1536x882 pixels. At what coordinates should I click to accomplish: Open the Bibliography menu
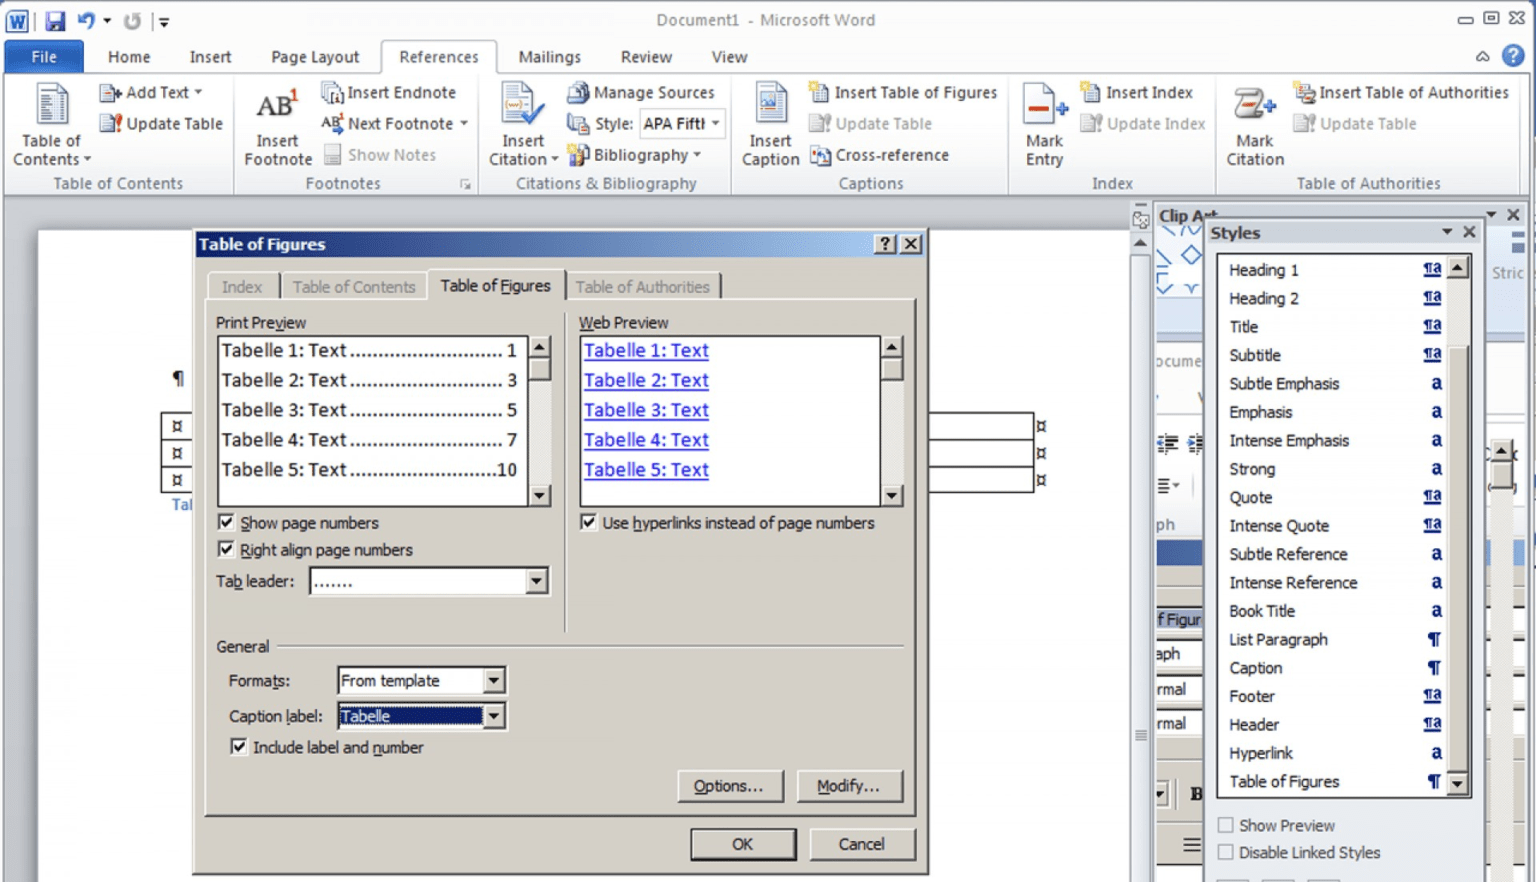click(634, 155)
